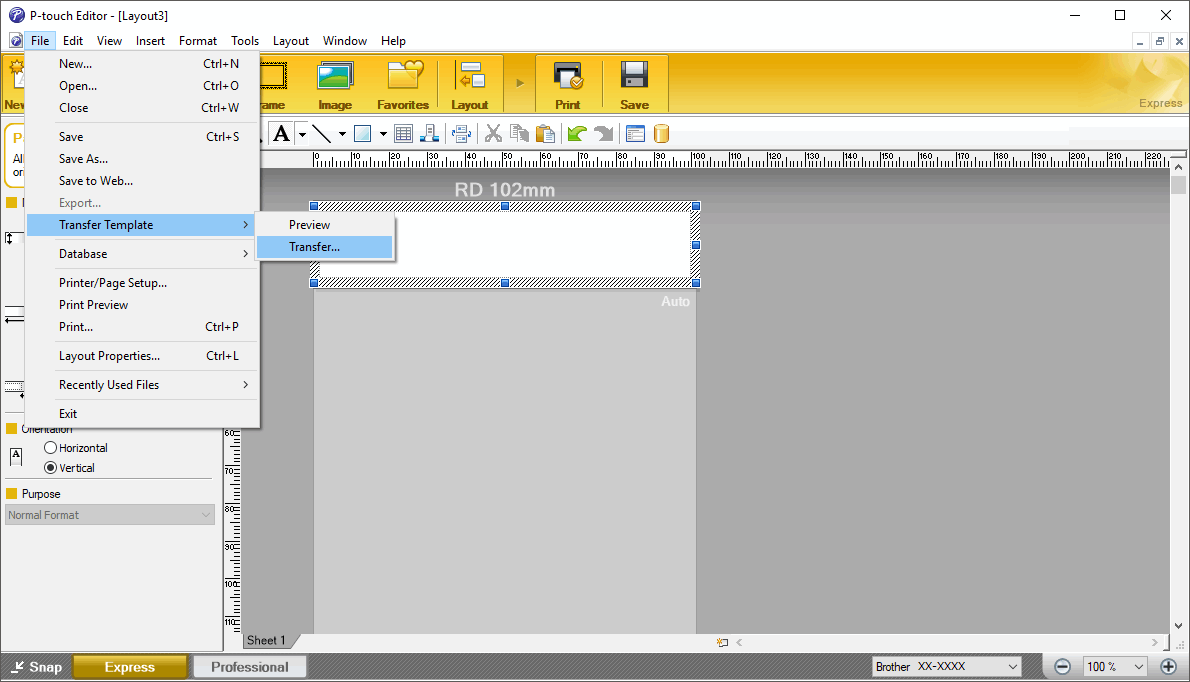Expand the Recently Used Files submenu
The width and height of the screenshot is (1190, 682).
[142, 385]
